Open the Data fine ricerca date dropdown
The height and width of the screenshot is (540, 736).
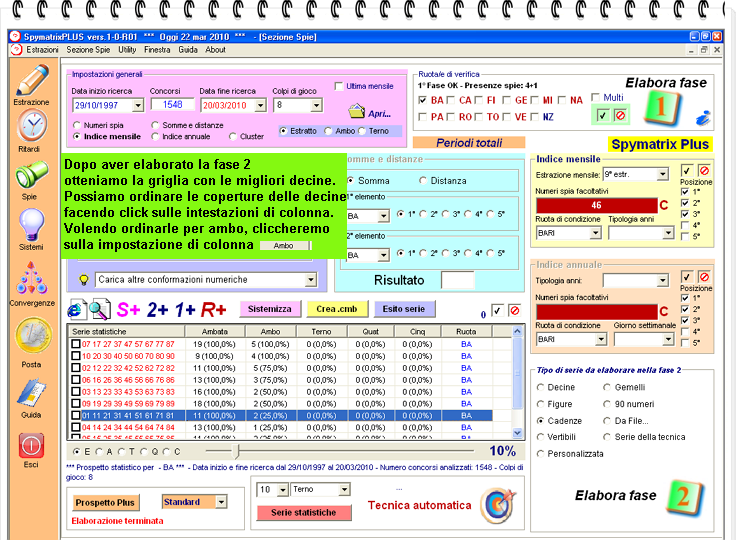click(261, 105)
